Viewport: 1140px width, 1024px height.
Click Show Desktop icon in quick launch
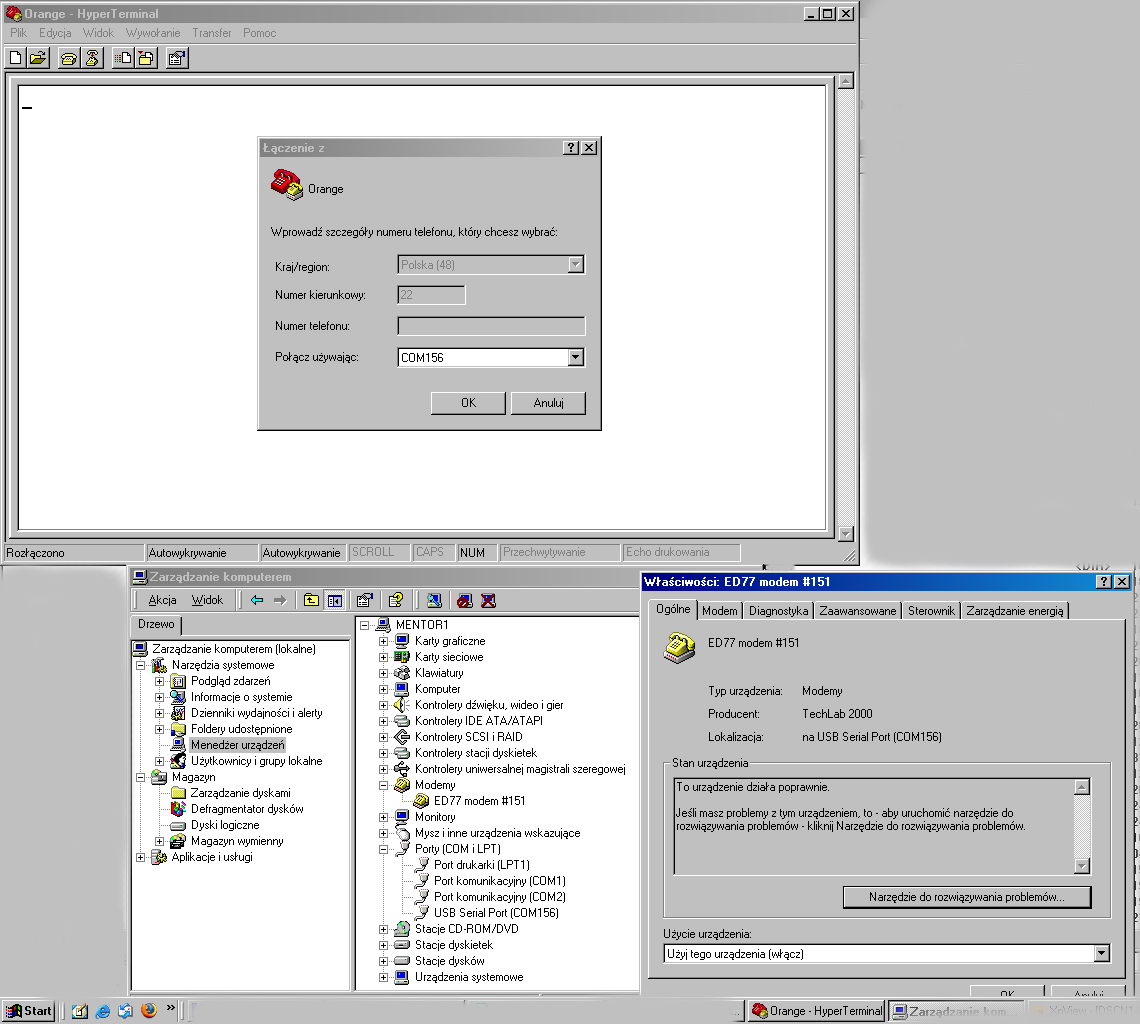click(80, 1010)
